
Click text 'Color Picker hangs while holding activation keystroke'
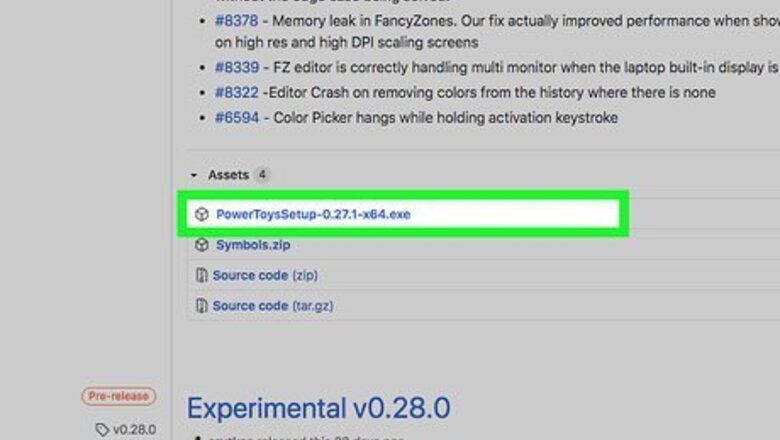(x=445, y=118)
